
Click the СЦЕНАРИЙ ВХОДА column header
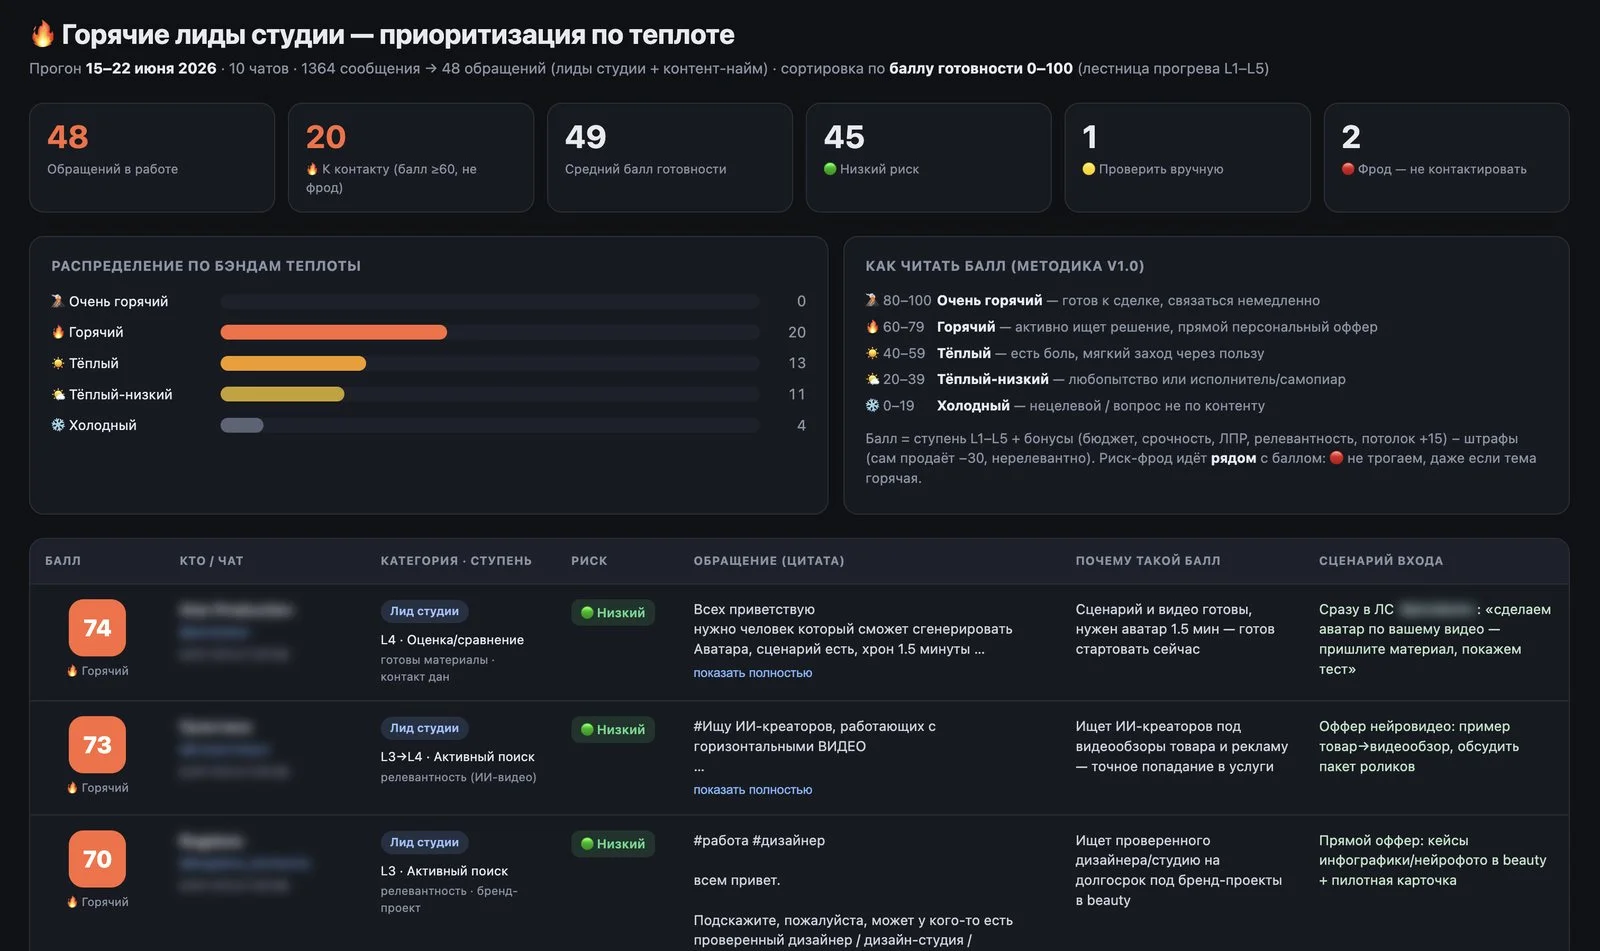coord(1381,561)
